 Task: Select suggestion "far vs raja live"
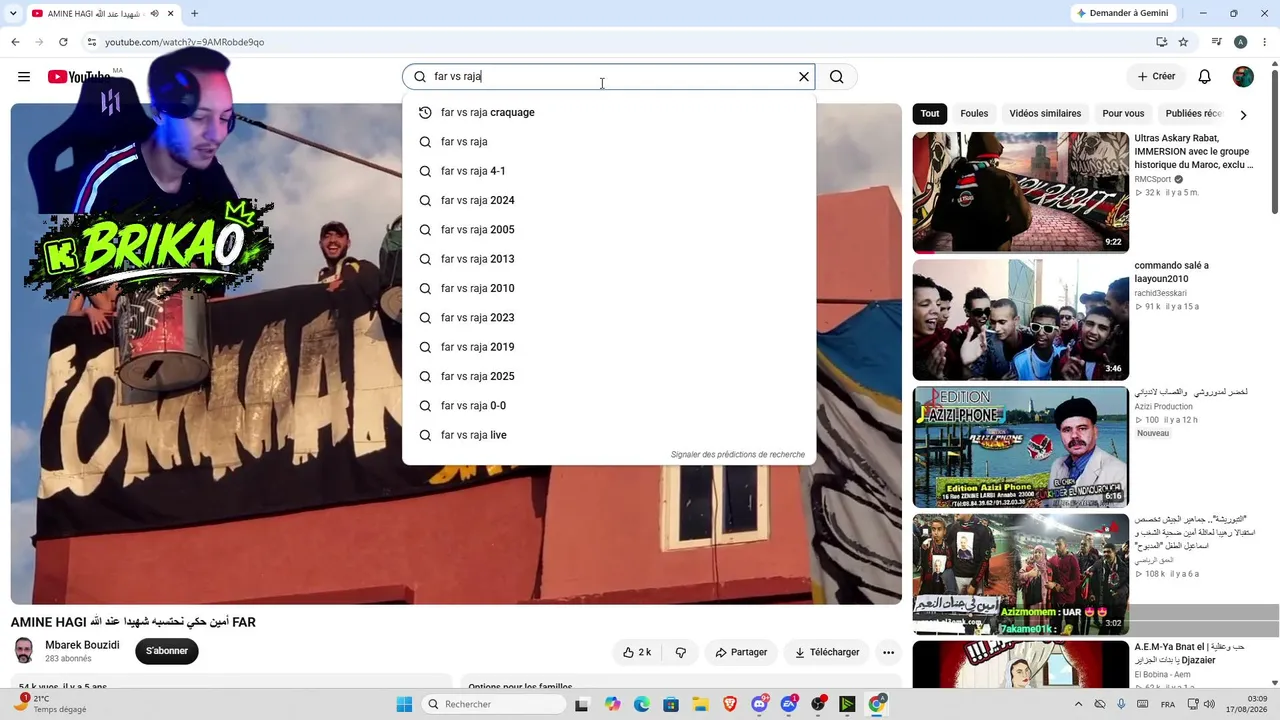click(609, 435)
